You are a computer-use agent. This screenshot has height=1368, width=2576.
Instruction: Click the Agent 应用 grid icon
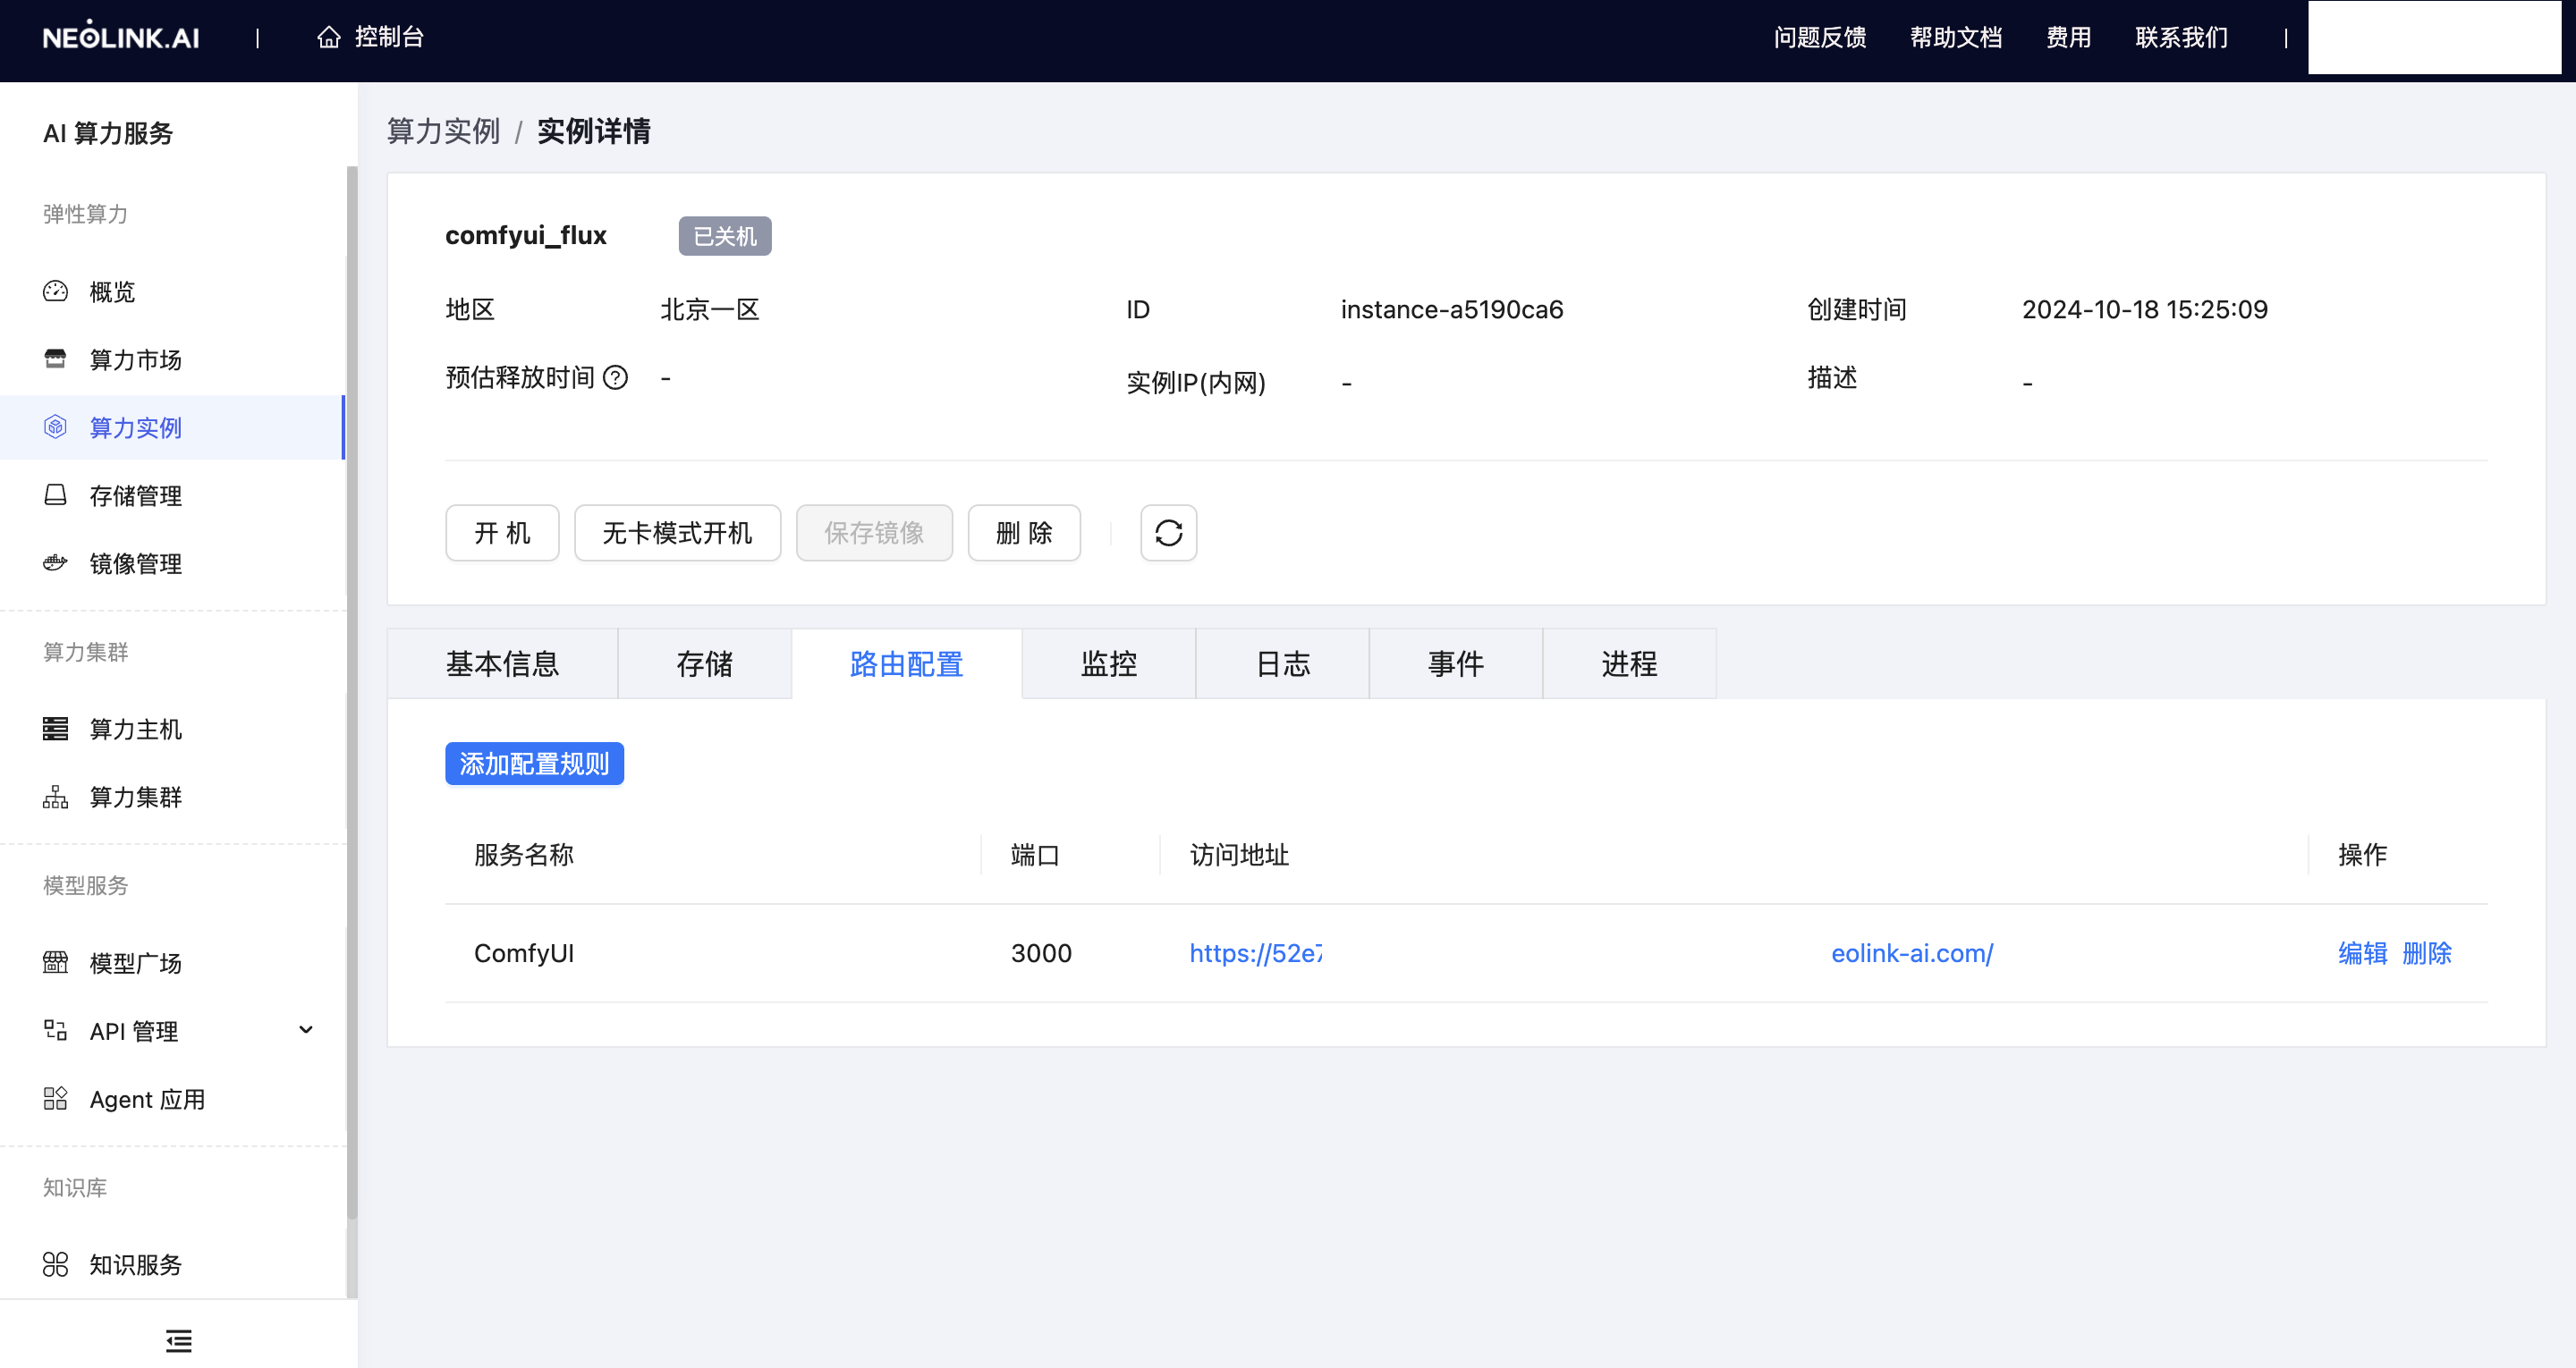(x=55, y=1099)
